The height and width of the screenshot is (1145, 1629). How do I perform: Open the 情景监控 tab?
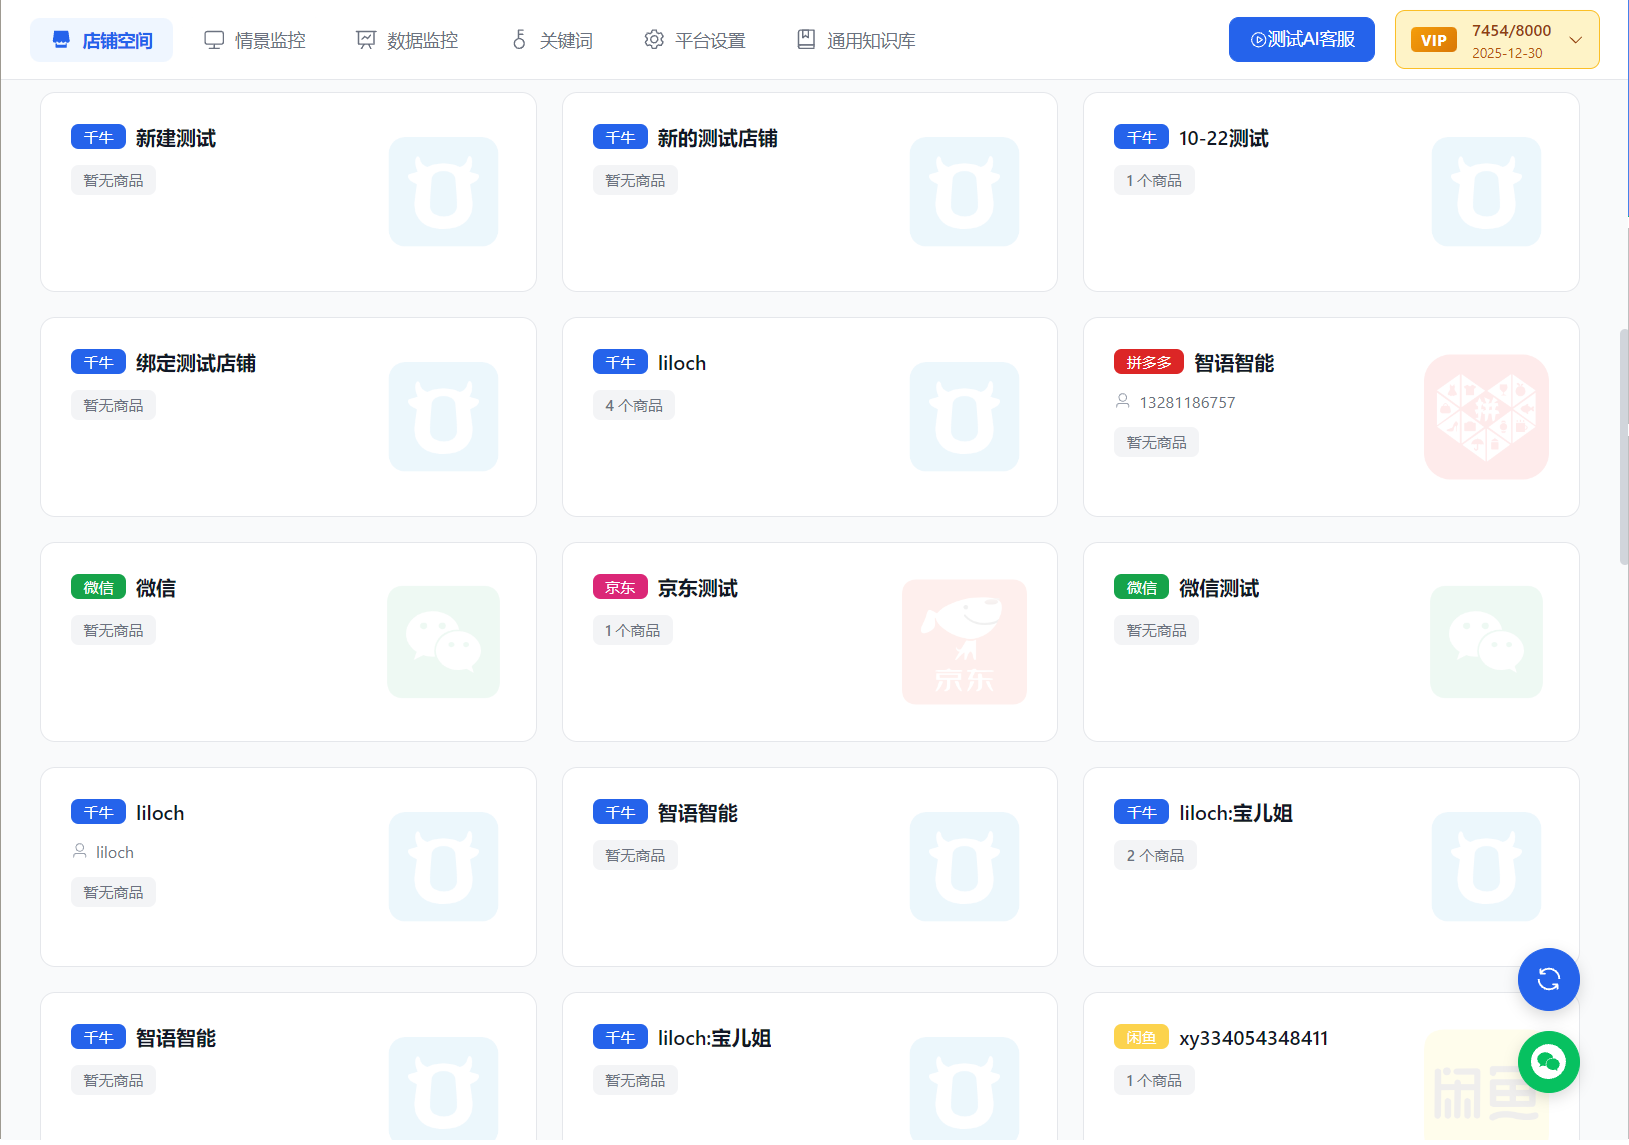tap(255, 40)
